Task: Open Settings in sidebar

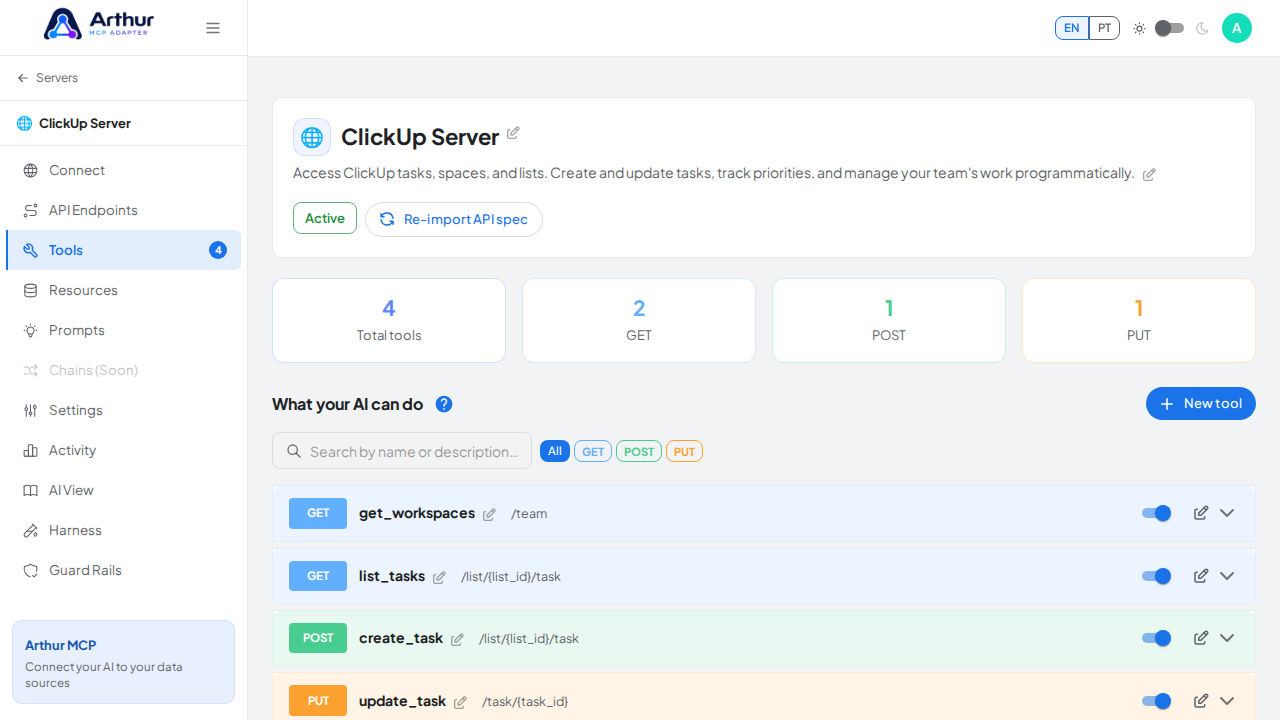Action: [x=123, y=410]
